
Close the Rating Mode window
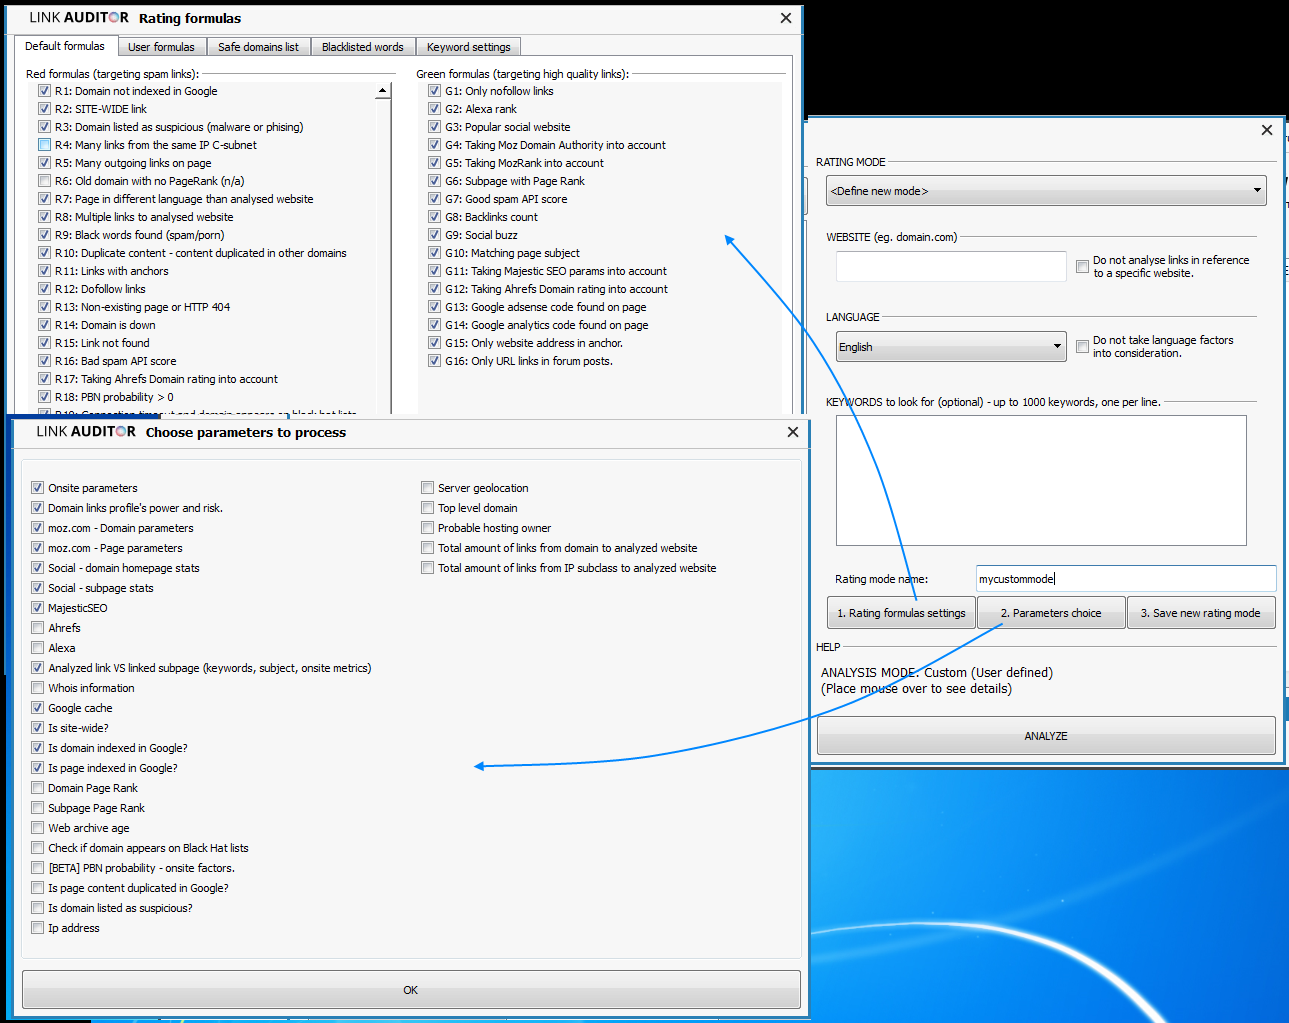click(1267, 130)
